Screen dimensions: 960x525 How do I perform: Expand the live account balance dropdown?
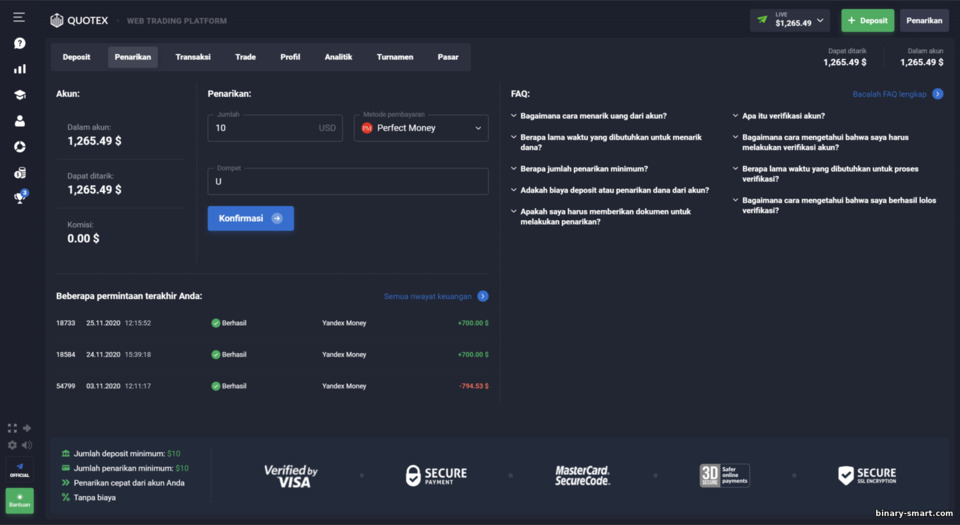790,20
